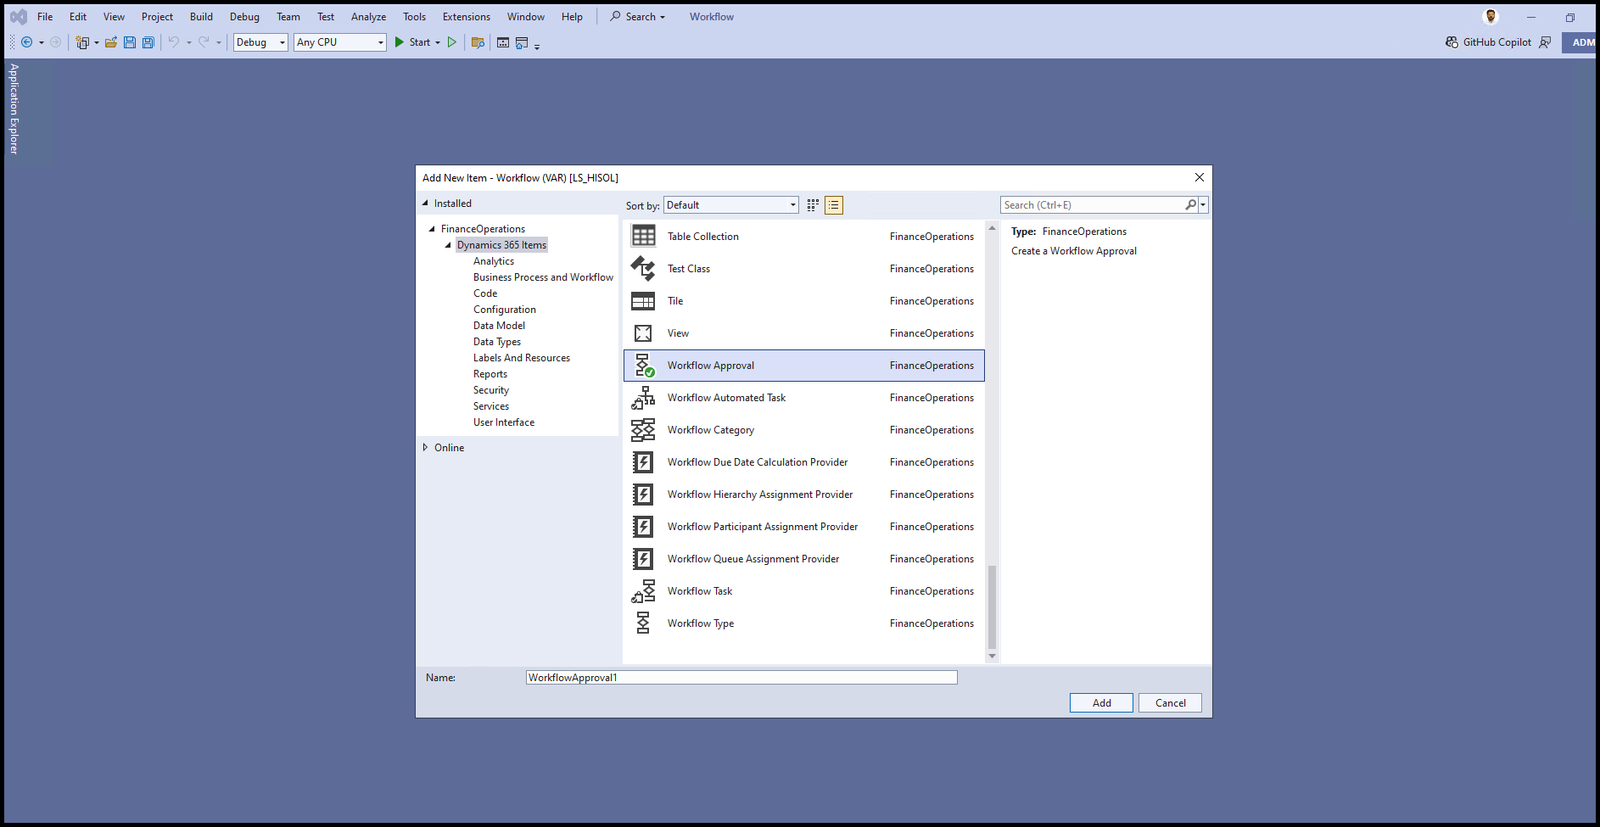Click the Navigate Backward toolbar icon
This screenshot has height=827, width=1600.
27,42
